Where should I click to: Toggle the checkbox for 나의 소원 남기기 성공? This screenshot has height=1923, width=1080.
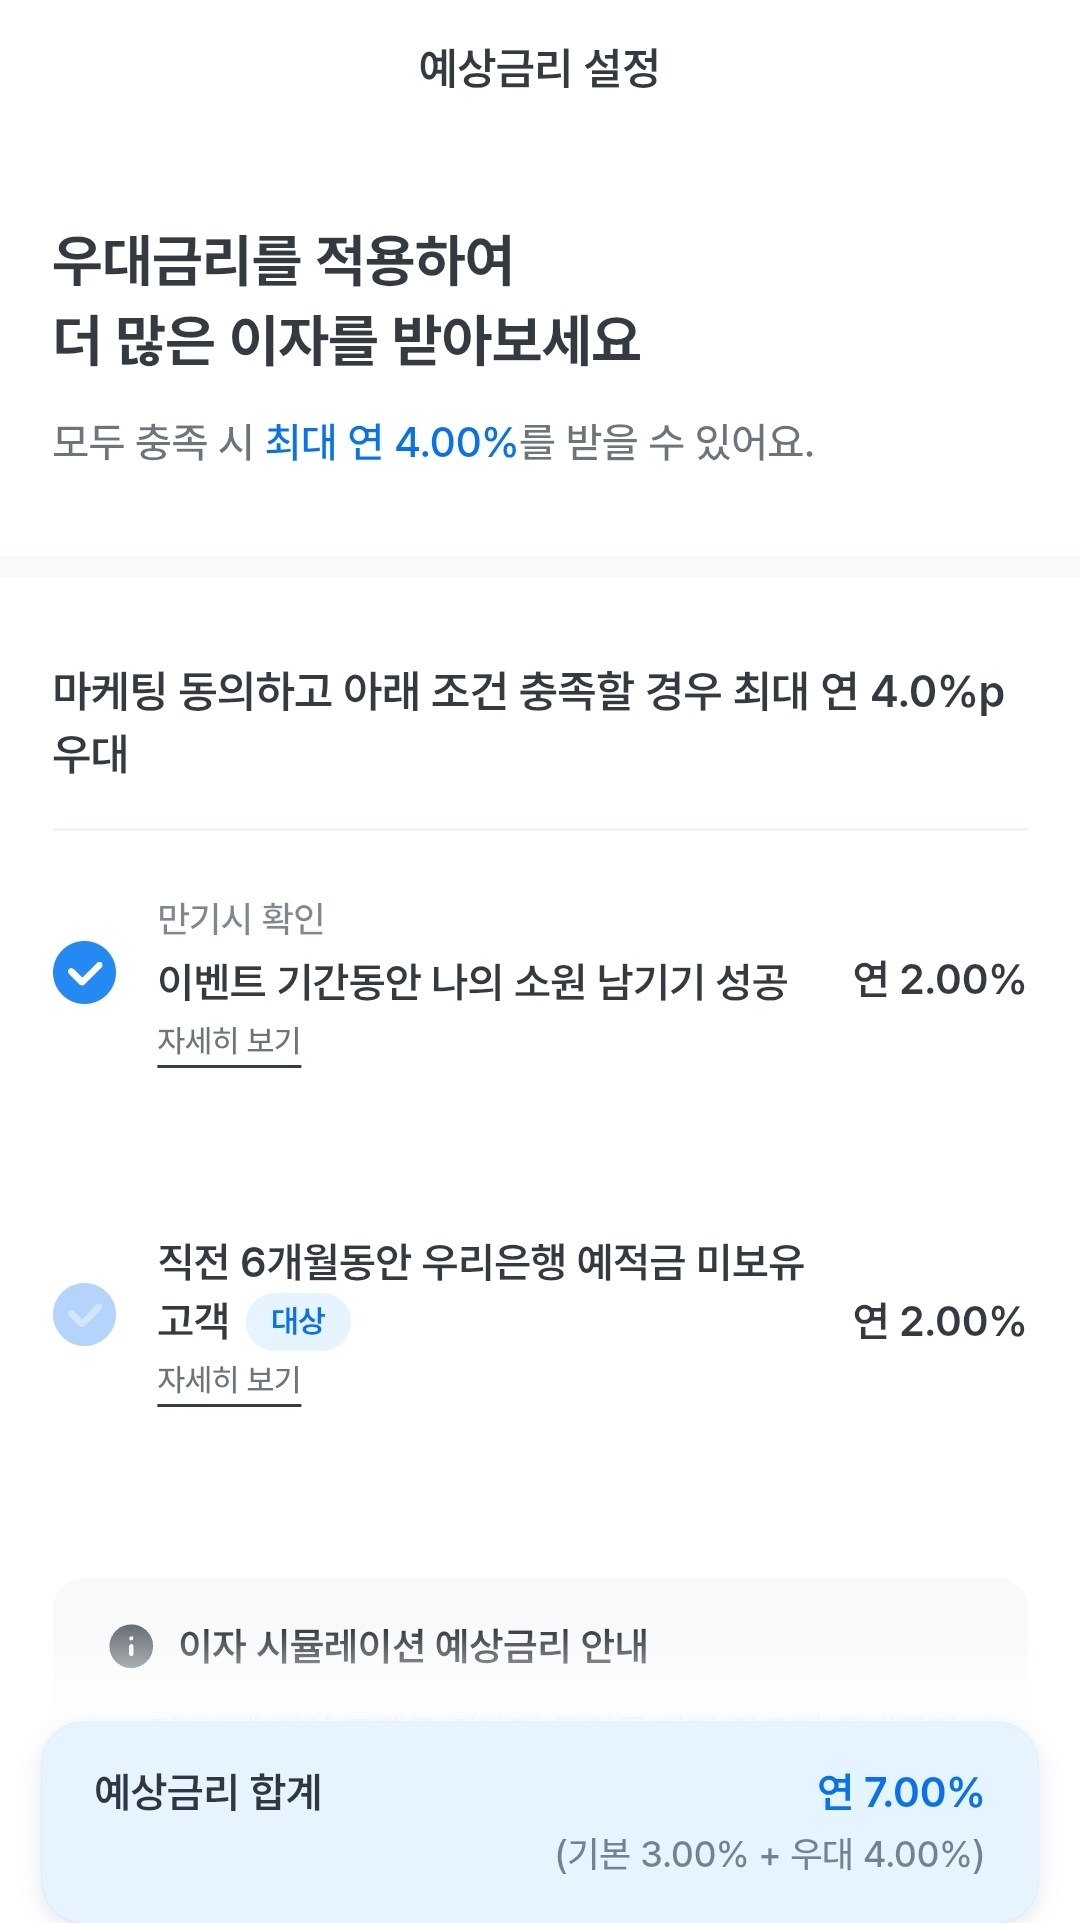[x=84, y=973]
